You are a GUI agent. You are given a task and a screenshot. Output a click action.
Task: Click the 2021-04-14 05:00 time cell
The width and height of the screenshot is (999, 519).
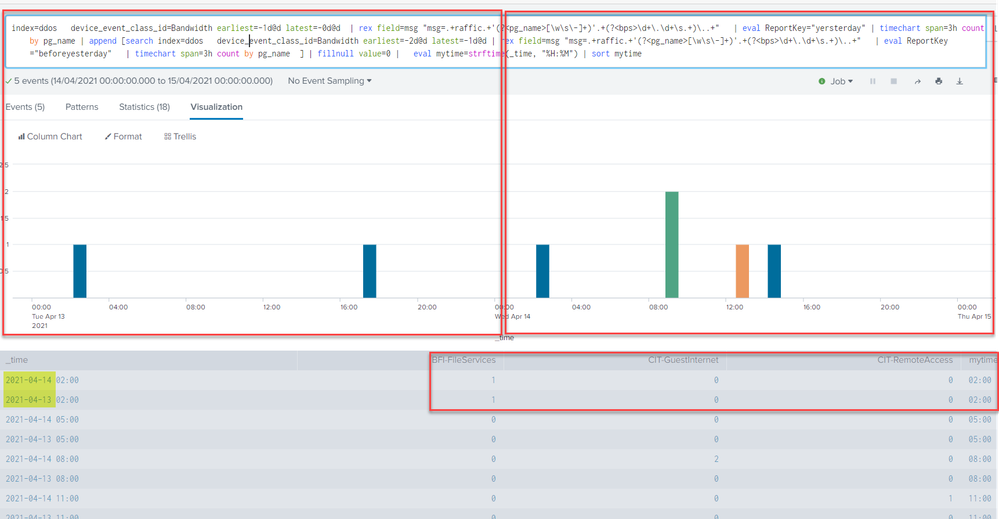(42, 420)
